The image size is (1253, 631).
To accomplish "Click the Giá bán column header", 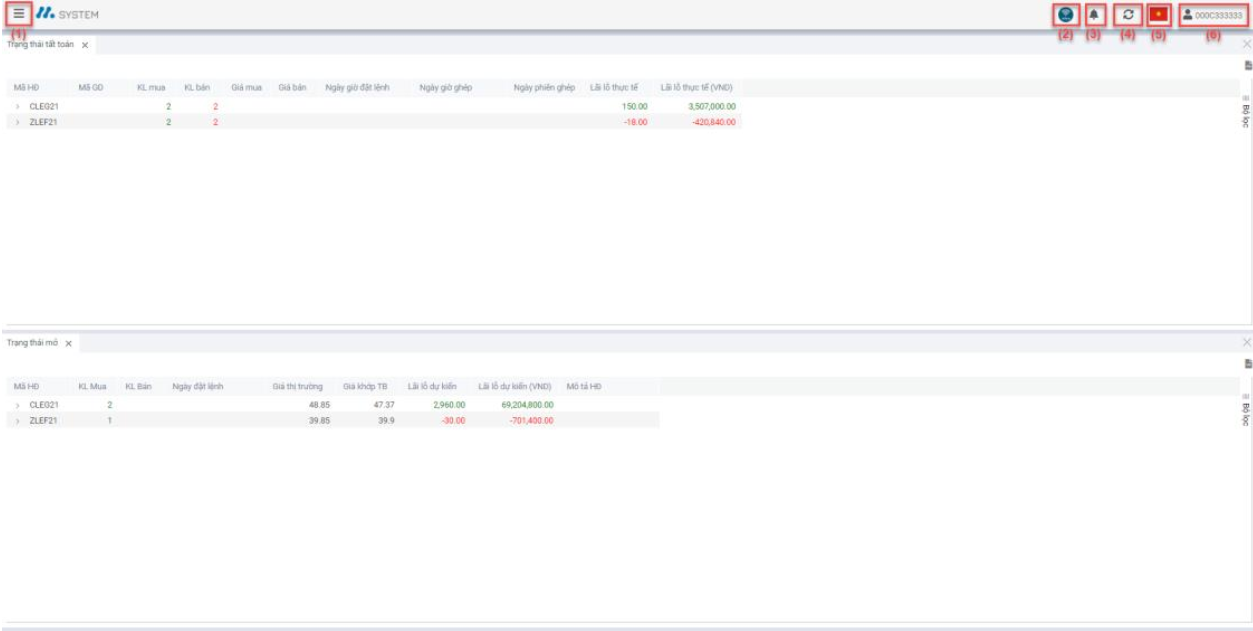I will [x=292, y=87].
